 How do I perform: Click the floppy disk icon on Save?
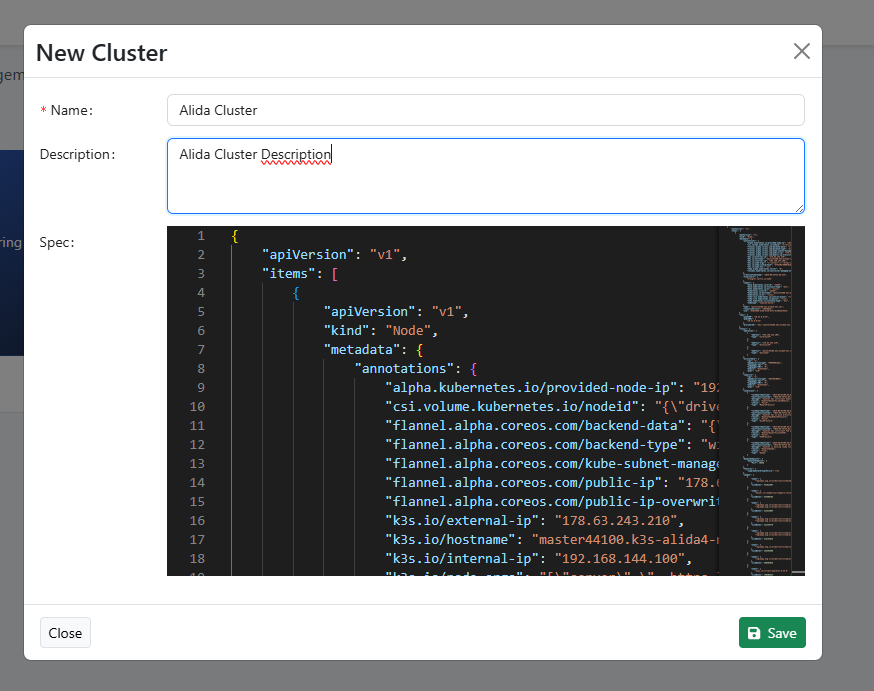click(754, 633)
